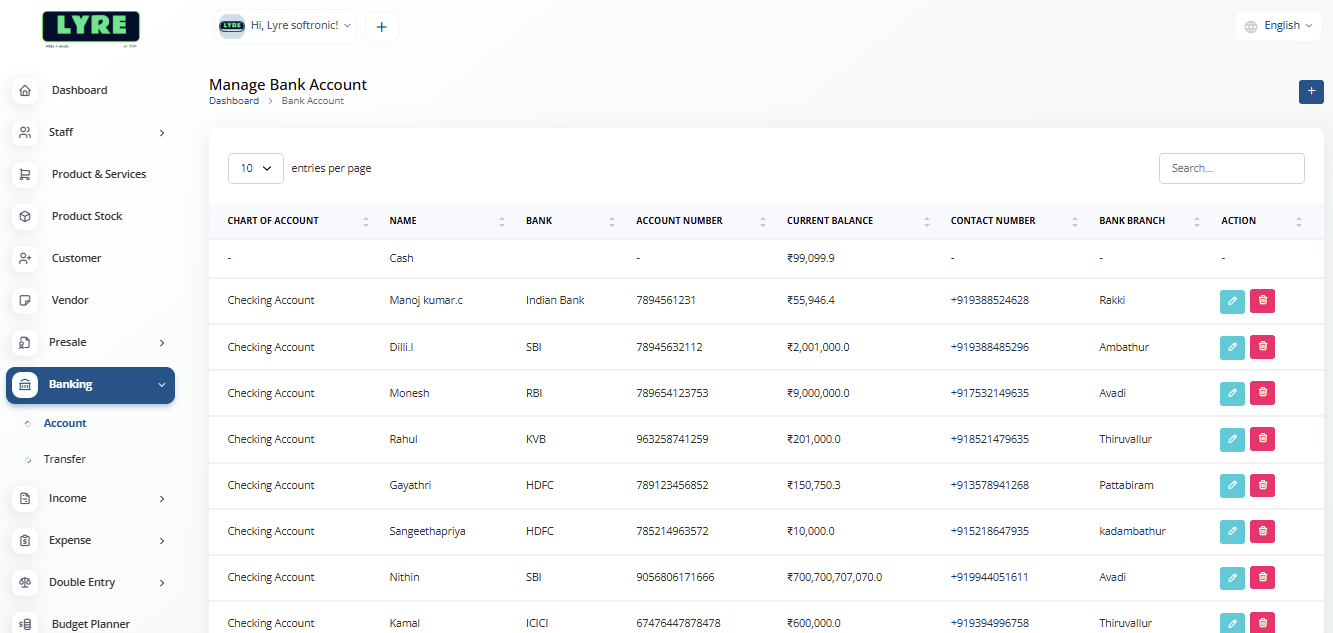Click the Dashboard breadcrumb link

coord(233,101)
